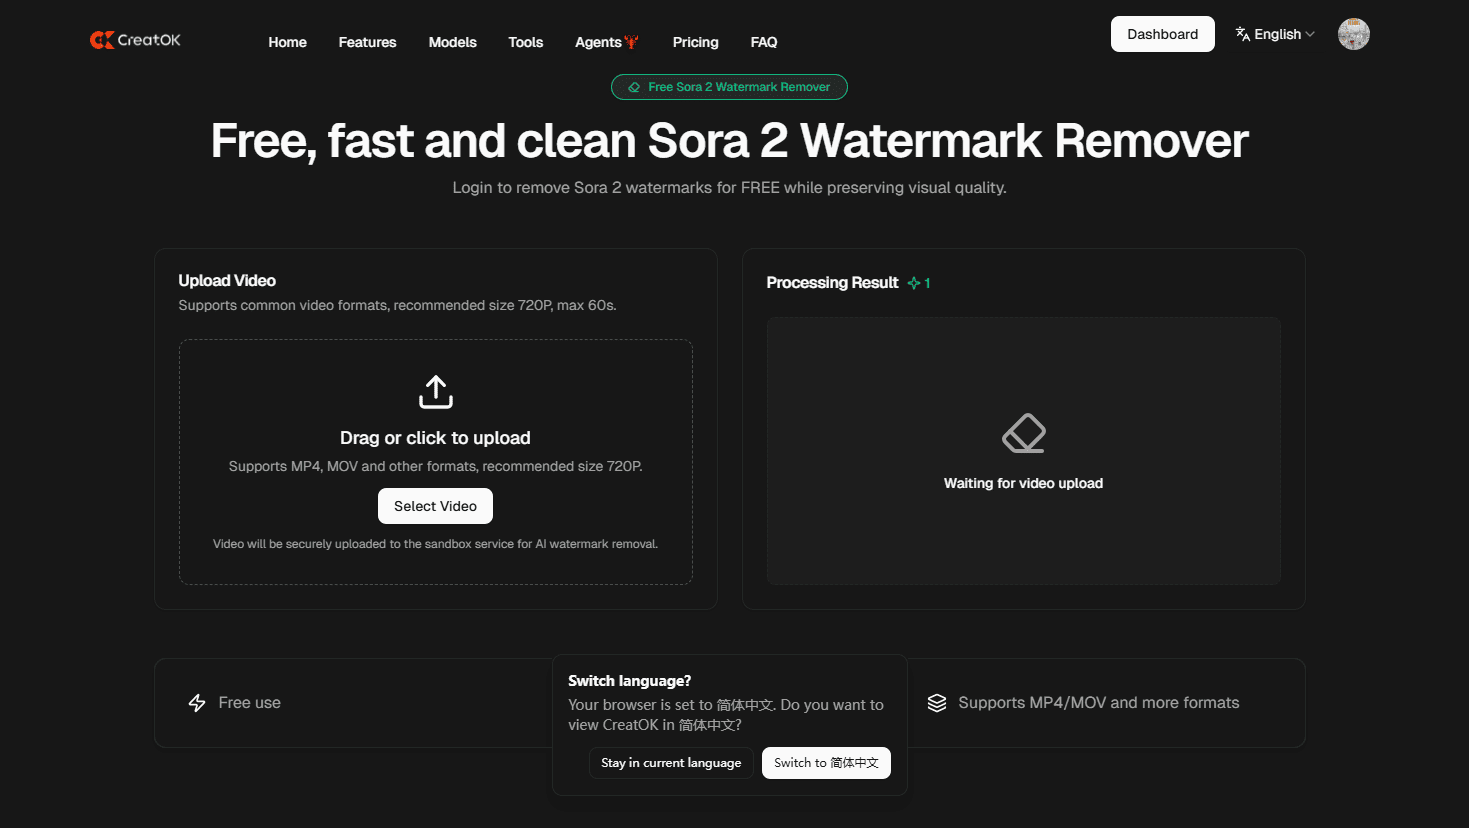Click the stacked layers formats icon
This screenshot has width=1469, height=828.
coord(936,703)
